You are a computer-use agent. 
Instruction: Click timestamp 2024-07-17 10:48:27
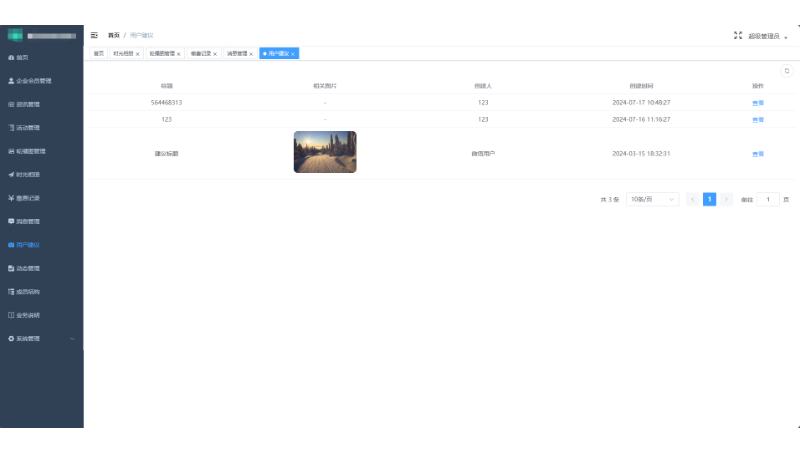(x=641, y=103)
